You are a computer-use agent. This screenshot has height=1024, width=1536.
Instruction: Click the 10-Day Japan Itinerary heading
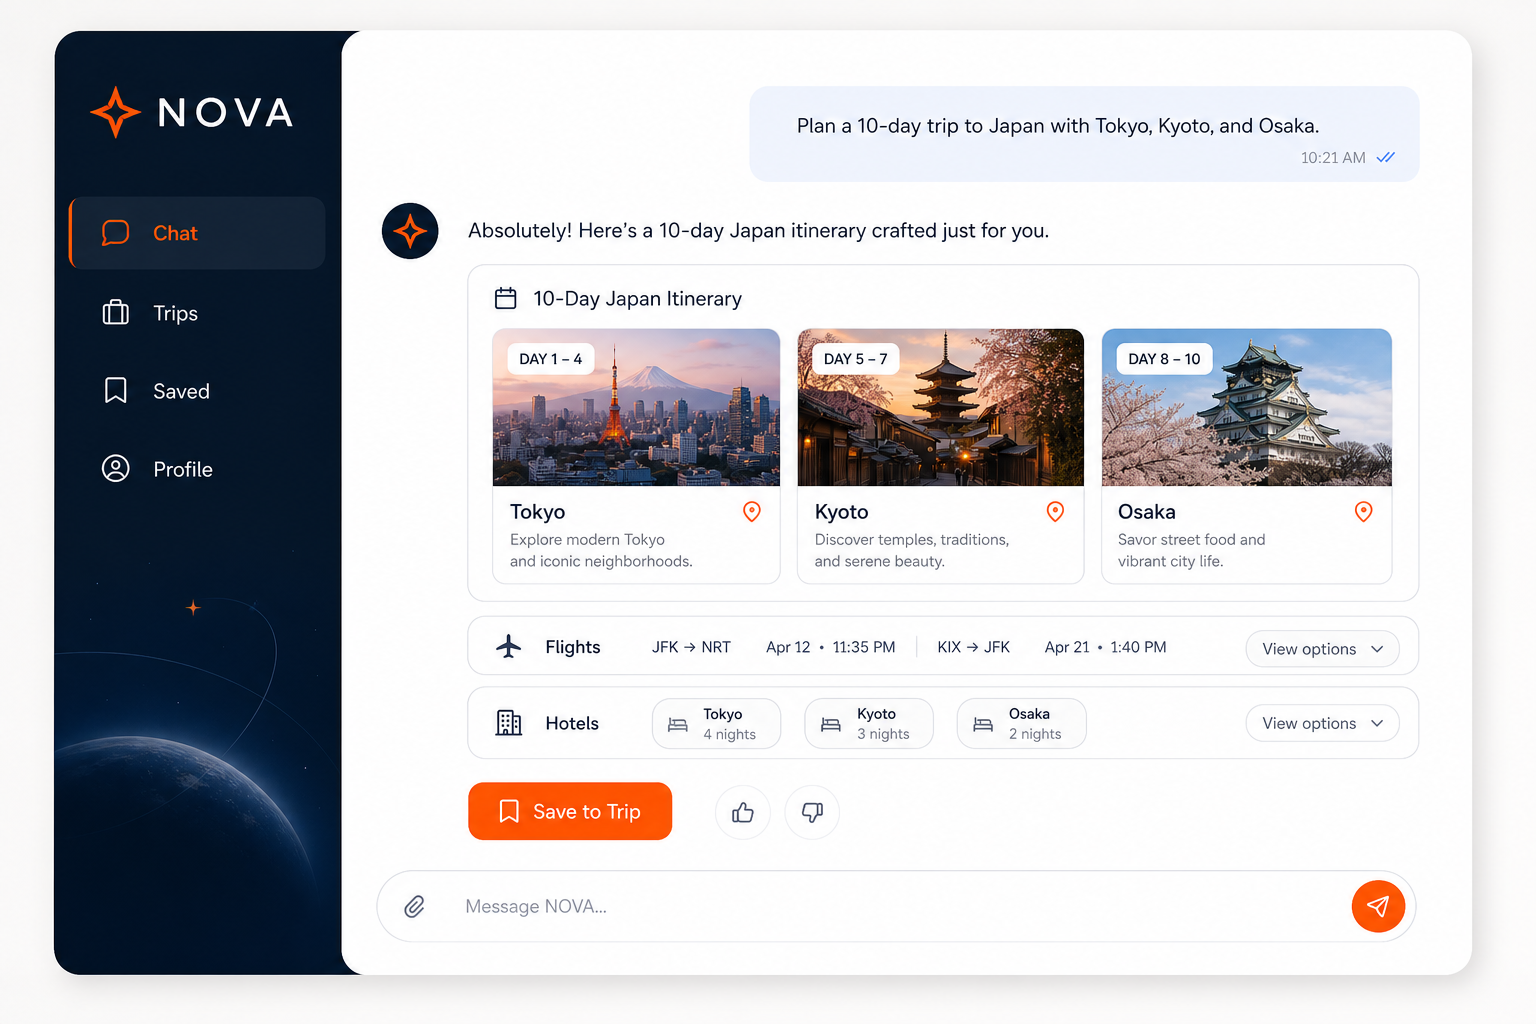click(637, 299)
